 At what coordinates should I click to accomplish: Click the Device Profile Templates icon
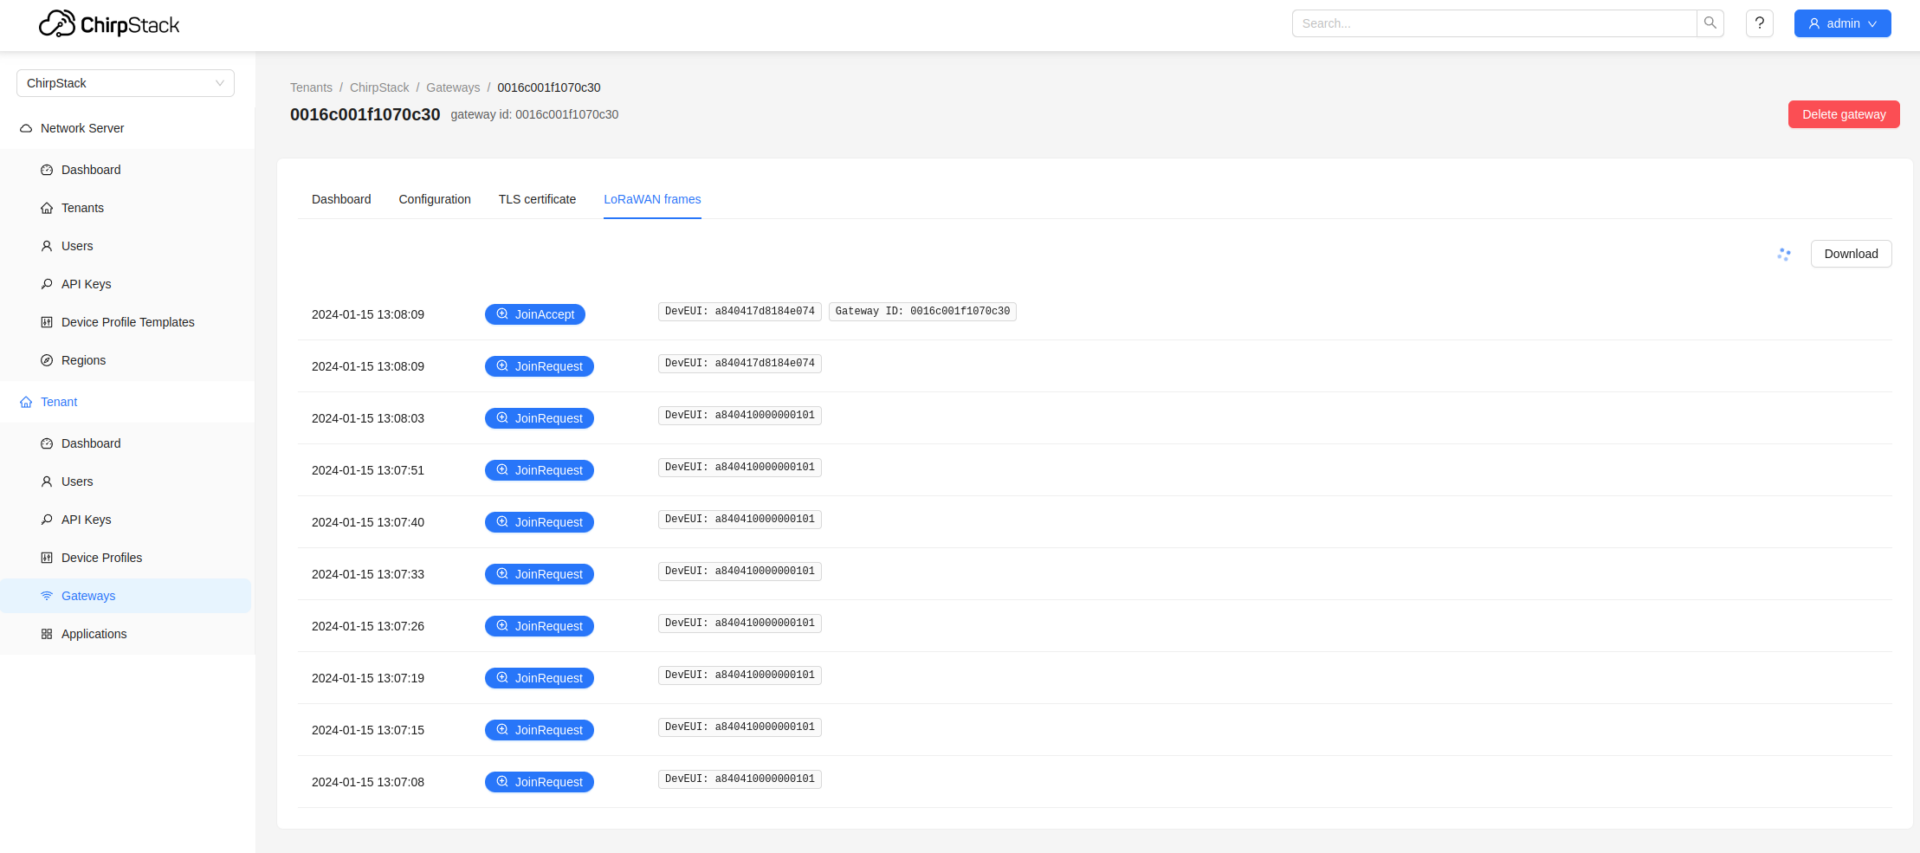47,322
